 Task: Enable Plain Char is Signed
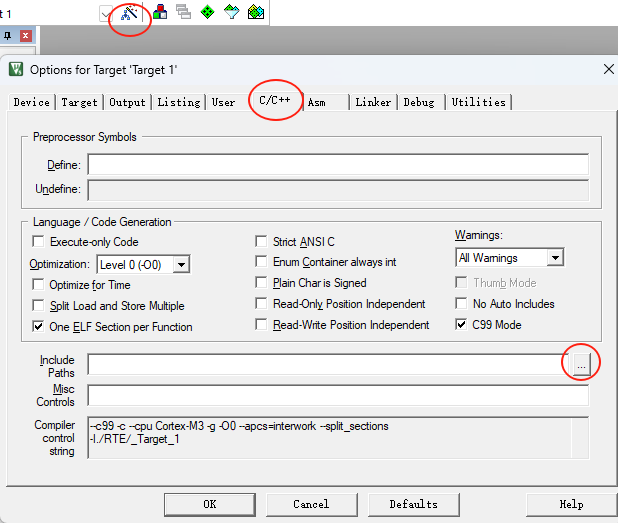pyautogui.click(x=261, y=282)
